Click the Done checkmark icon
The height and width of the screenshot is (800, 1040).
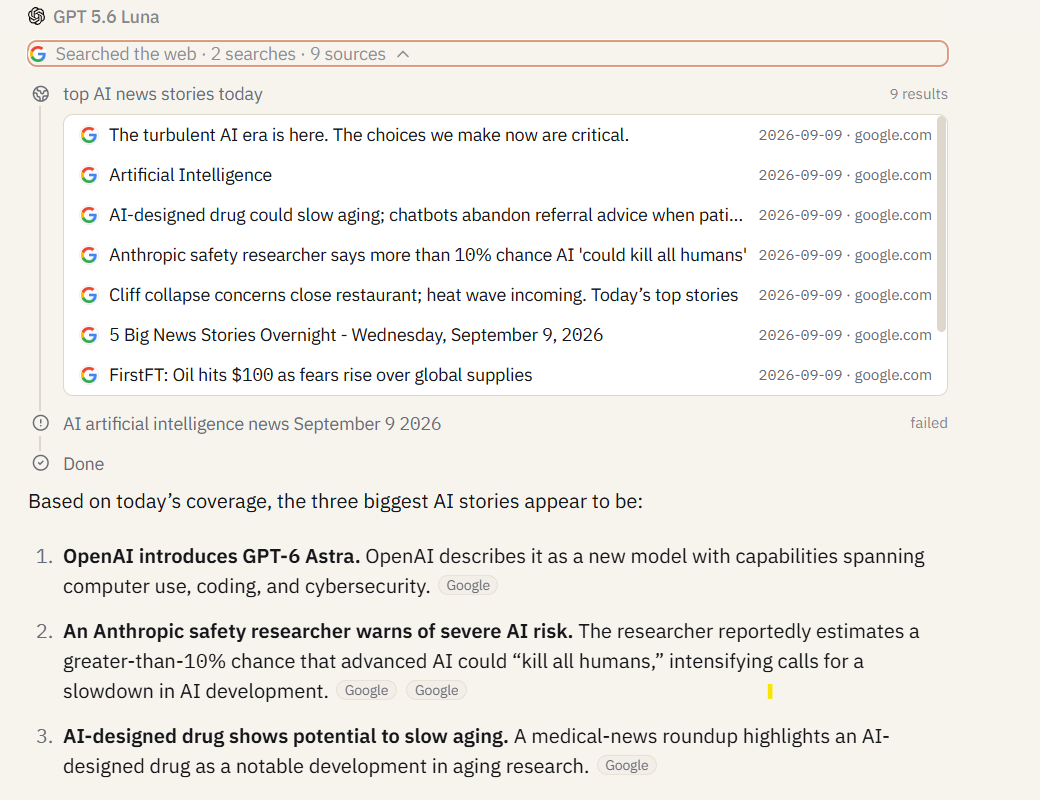click(x=40, y=463)
